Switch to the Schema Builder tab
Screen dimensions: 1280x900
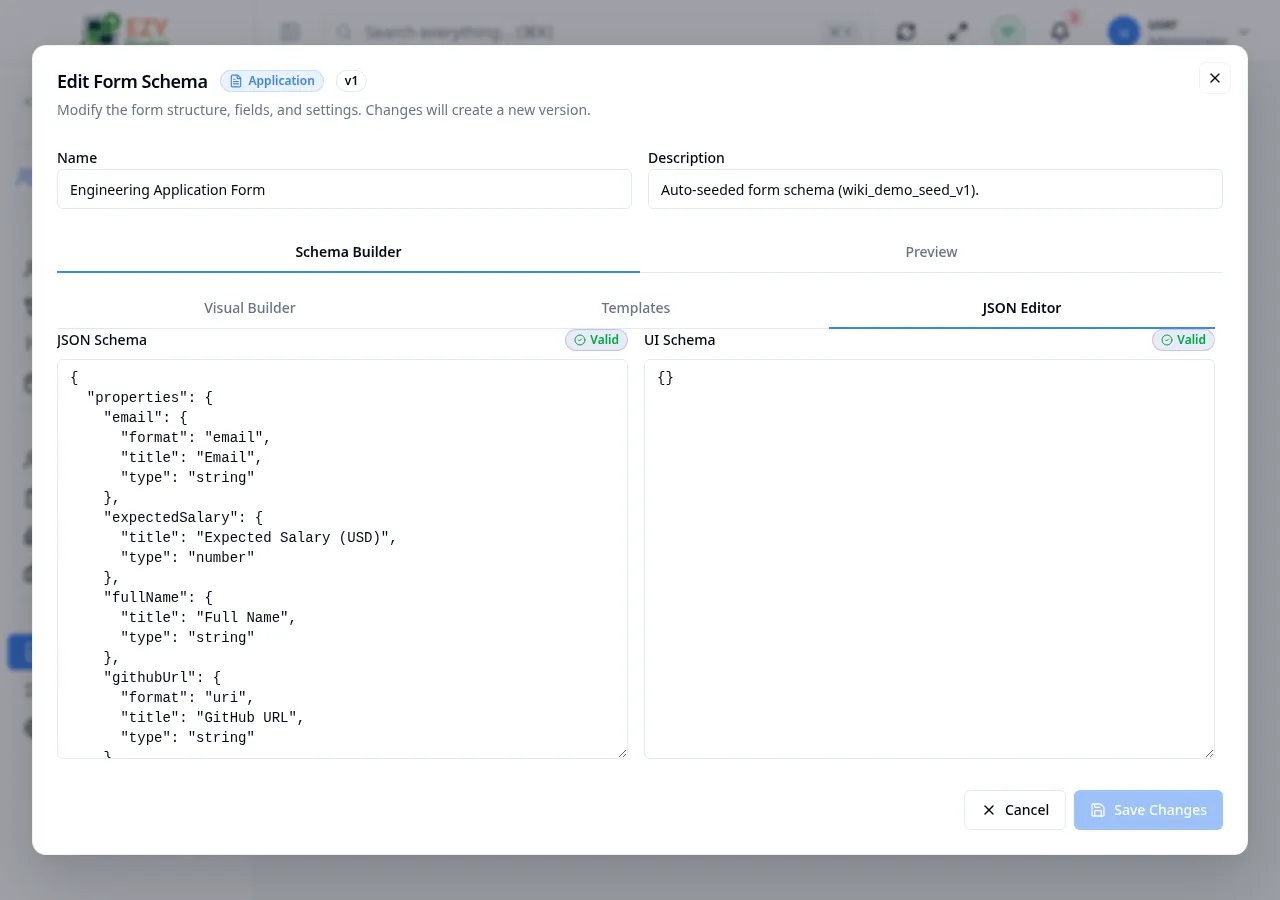tap(348, 252)
